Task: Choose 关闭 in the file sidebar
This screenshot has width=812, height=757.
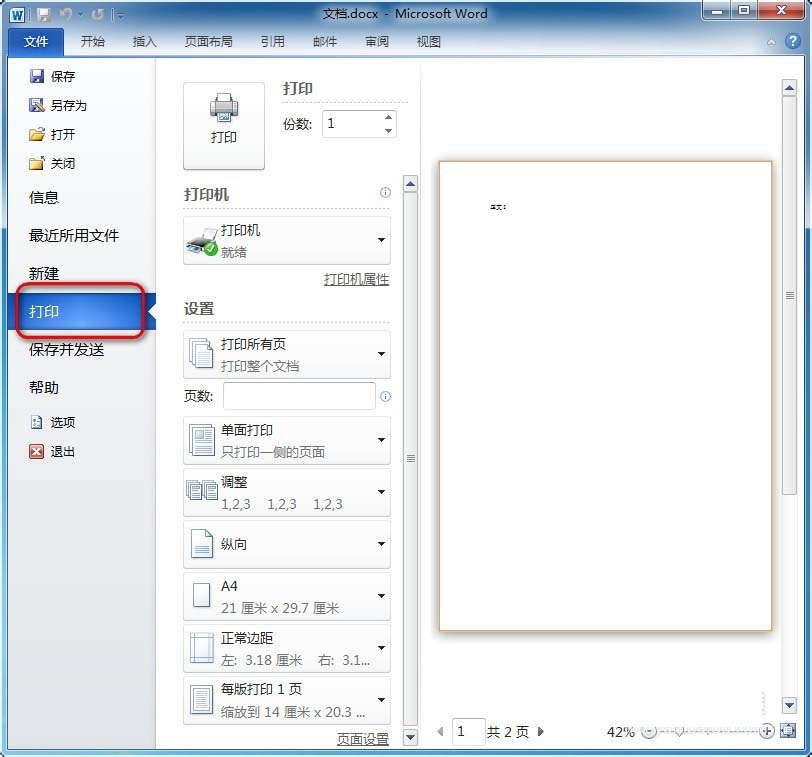Action: click(53, 163)
